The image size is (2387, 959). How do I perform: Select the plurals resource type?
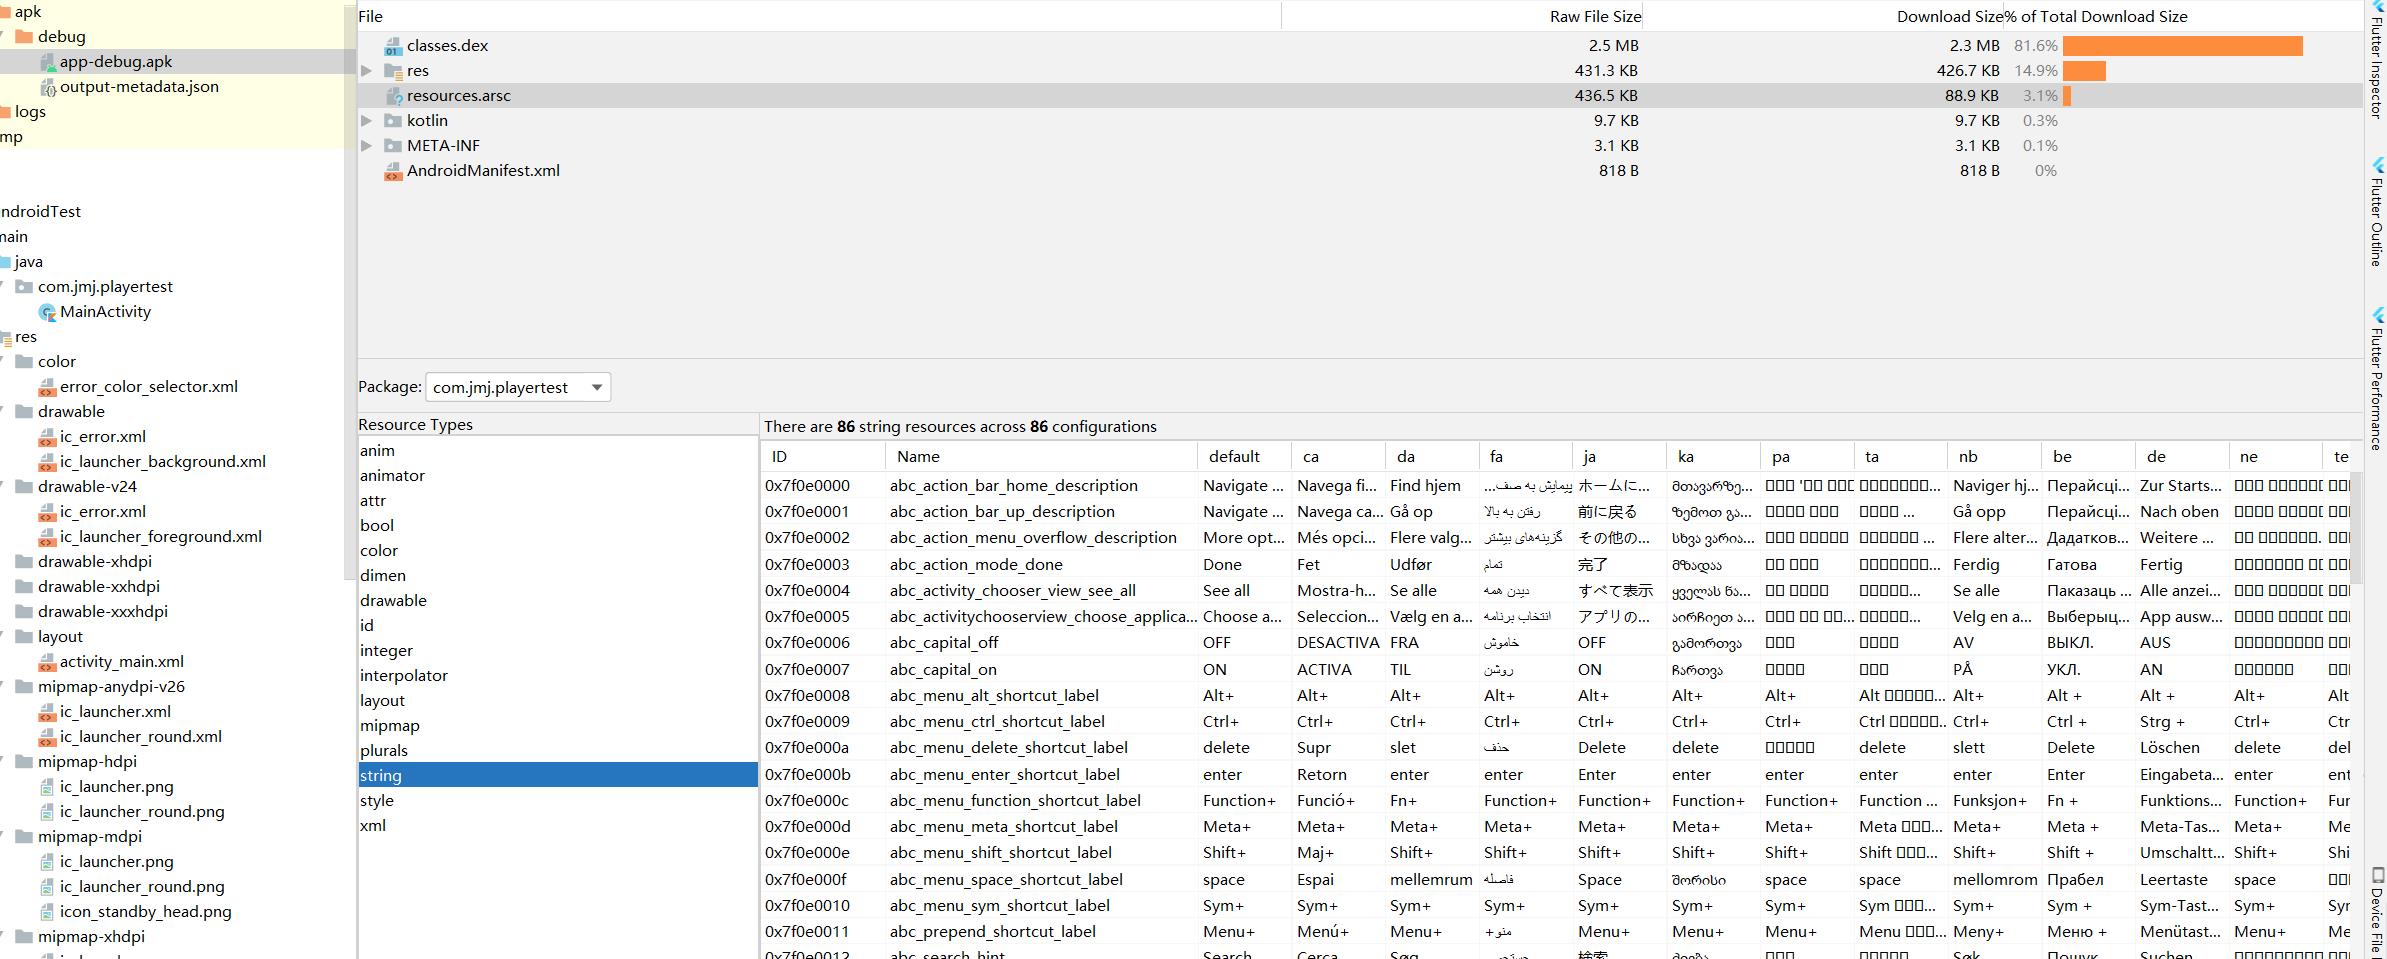[x=558, y=751]
